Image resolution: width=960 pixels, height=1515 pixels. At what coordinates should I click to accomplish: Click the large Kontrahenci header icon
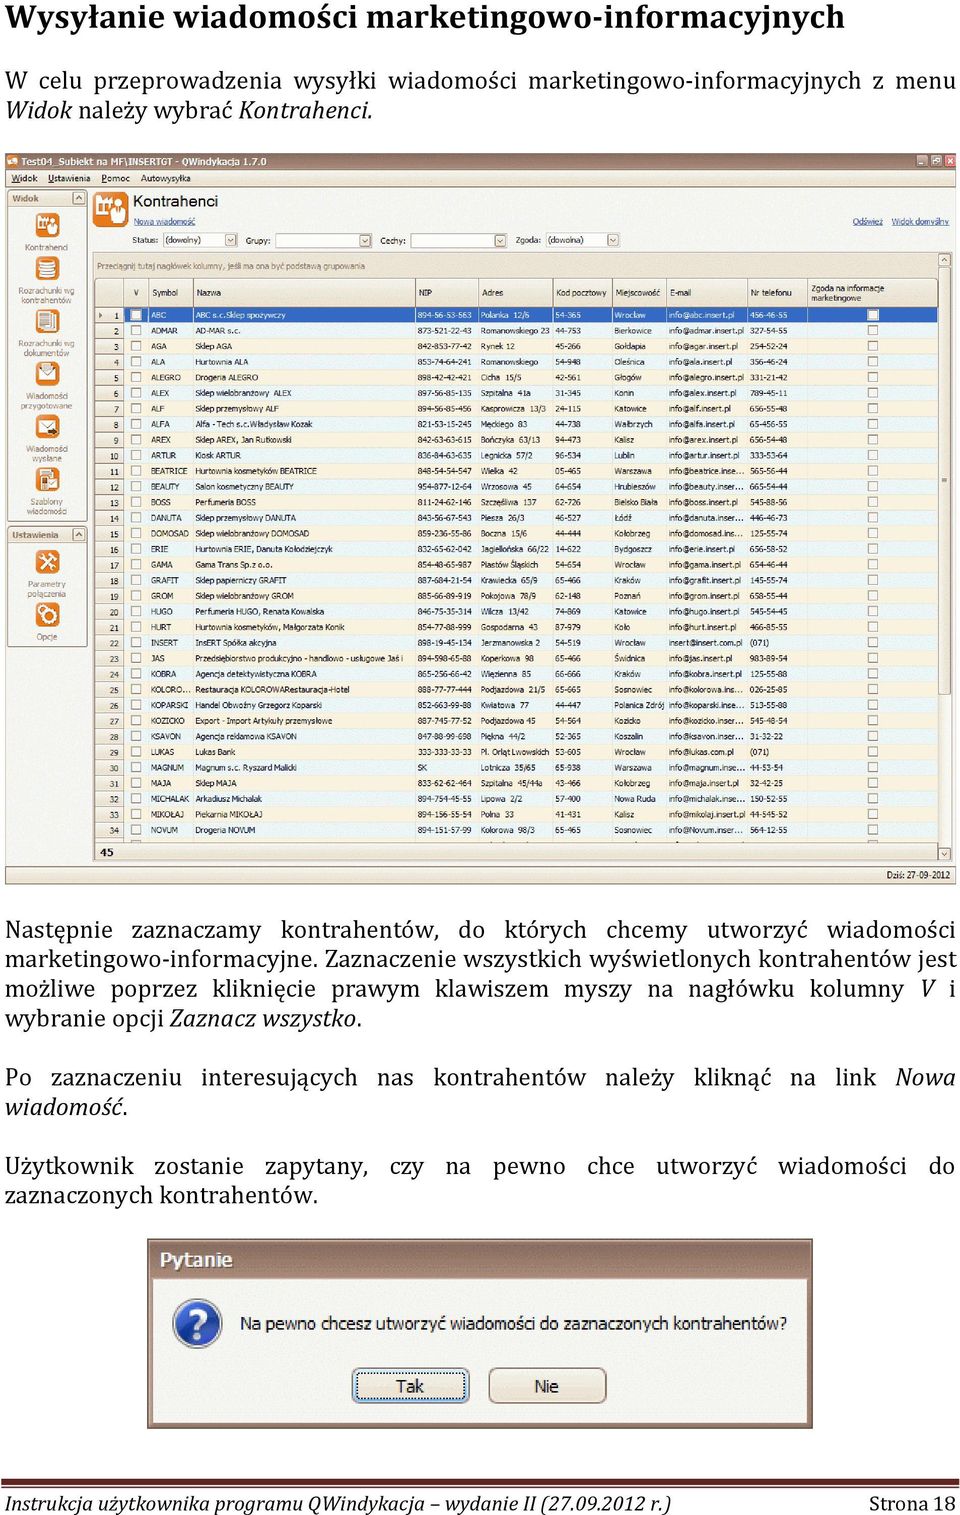click(110, 209)
